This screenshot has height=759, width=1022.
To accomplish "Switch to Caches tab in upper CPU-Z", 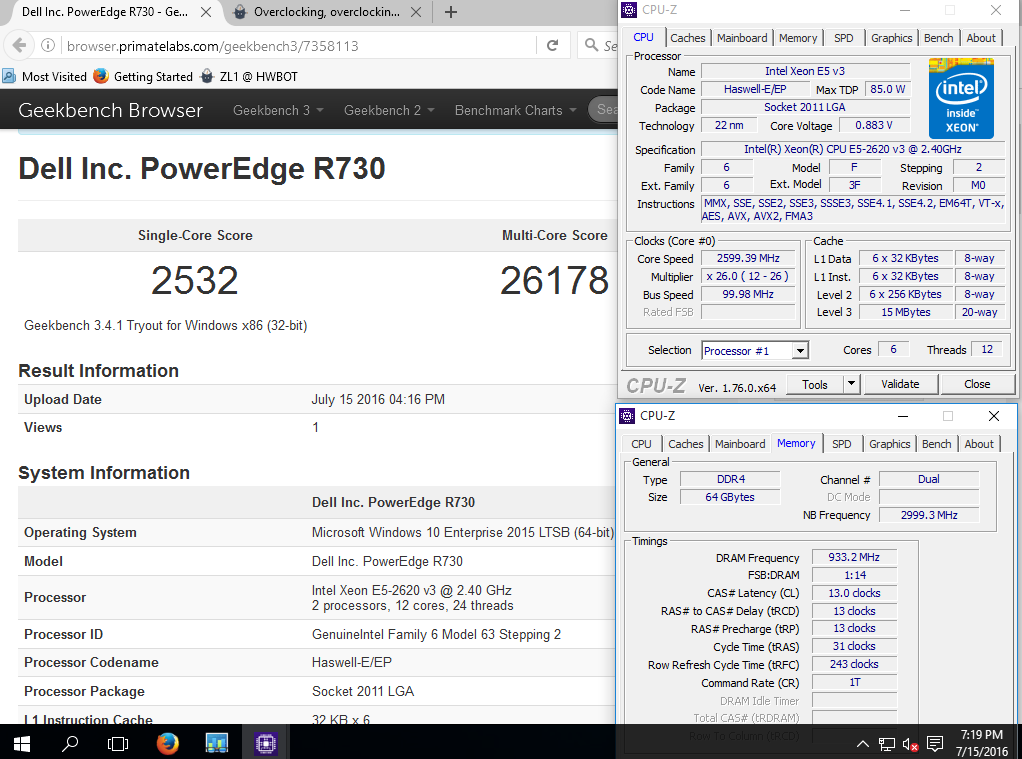I will (688, 38).
